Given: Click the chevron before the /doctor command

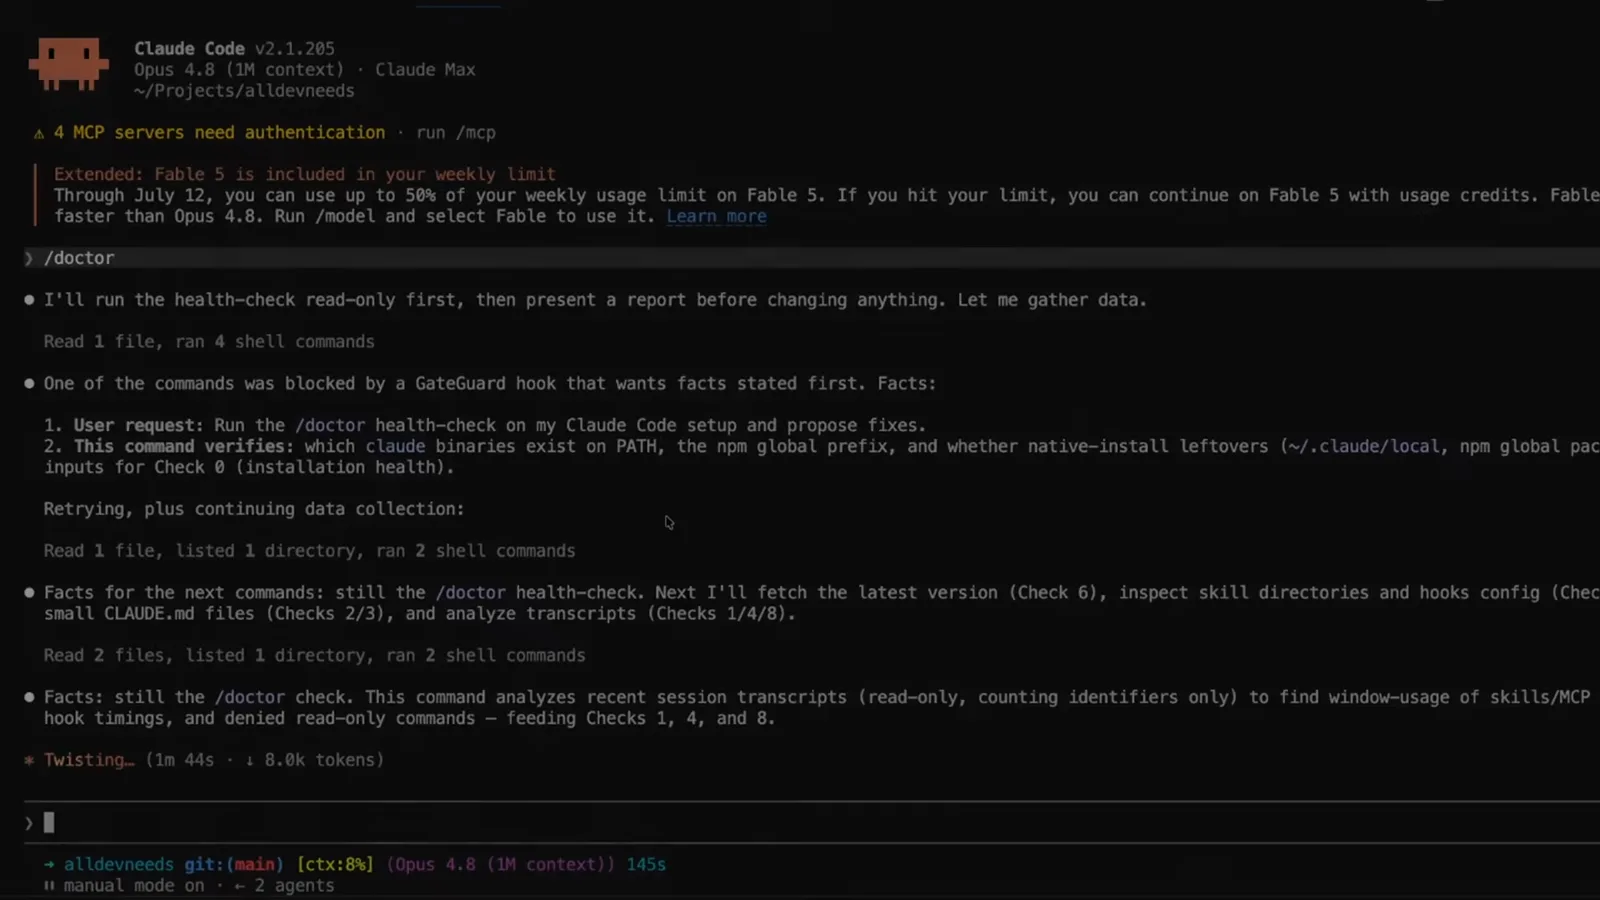Looking at the screenshot, I should pos(28,258).
